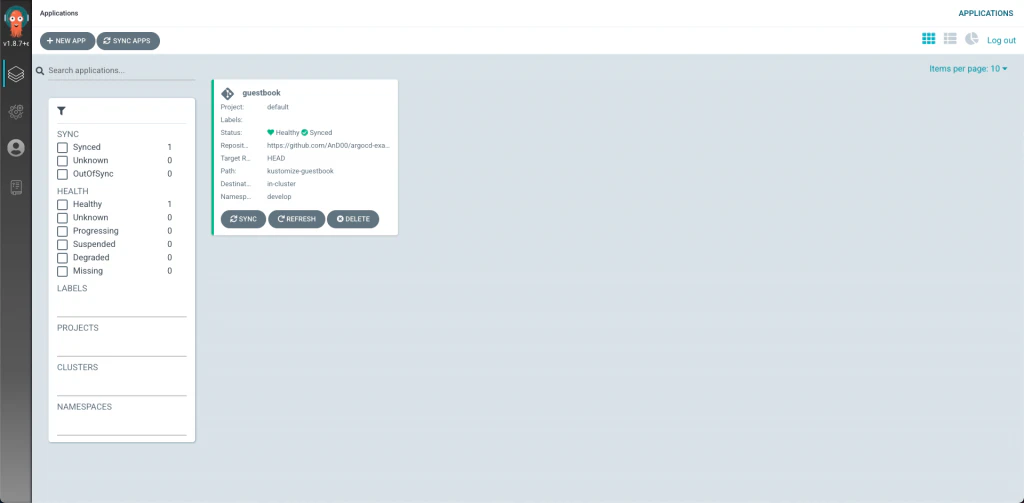
Task: Check the OutOfSync filter
Action: [63, 174]
